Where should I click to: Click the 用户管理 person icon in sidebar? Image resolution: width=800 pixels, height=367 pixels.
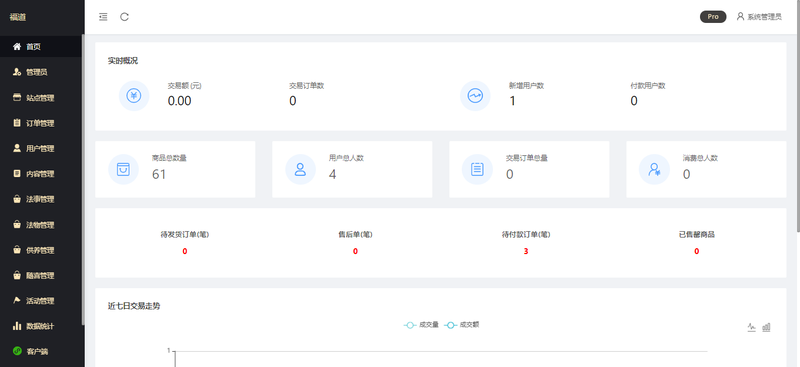click(17, 148)
